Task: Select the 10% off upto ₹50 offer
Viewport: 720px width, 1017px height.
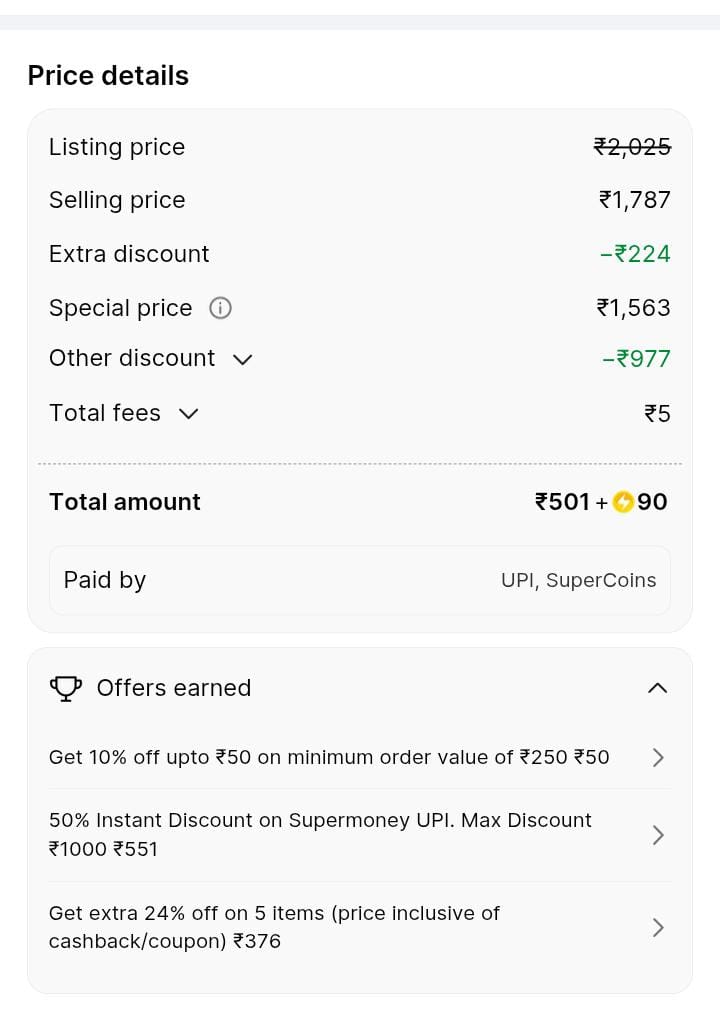Action: click(x=328, y=757)
